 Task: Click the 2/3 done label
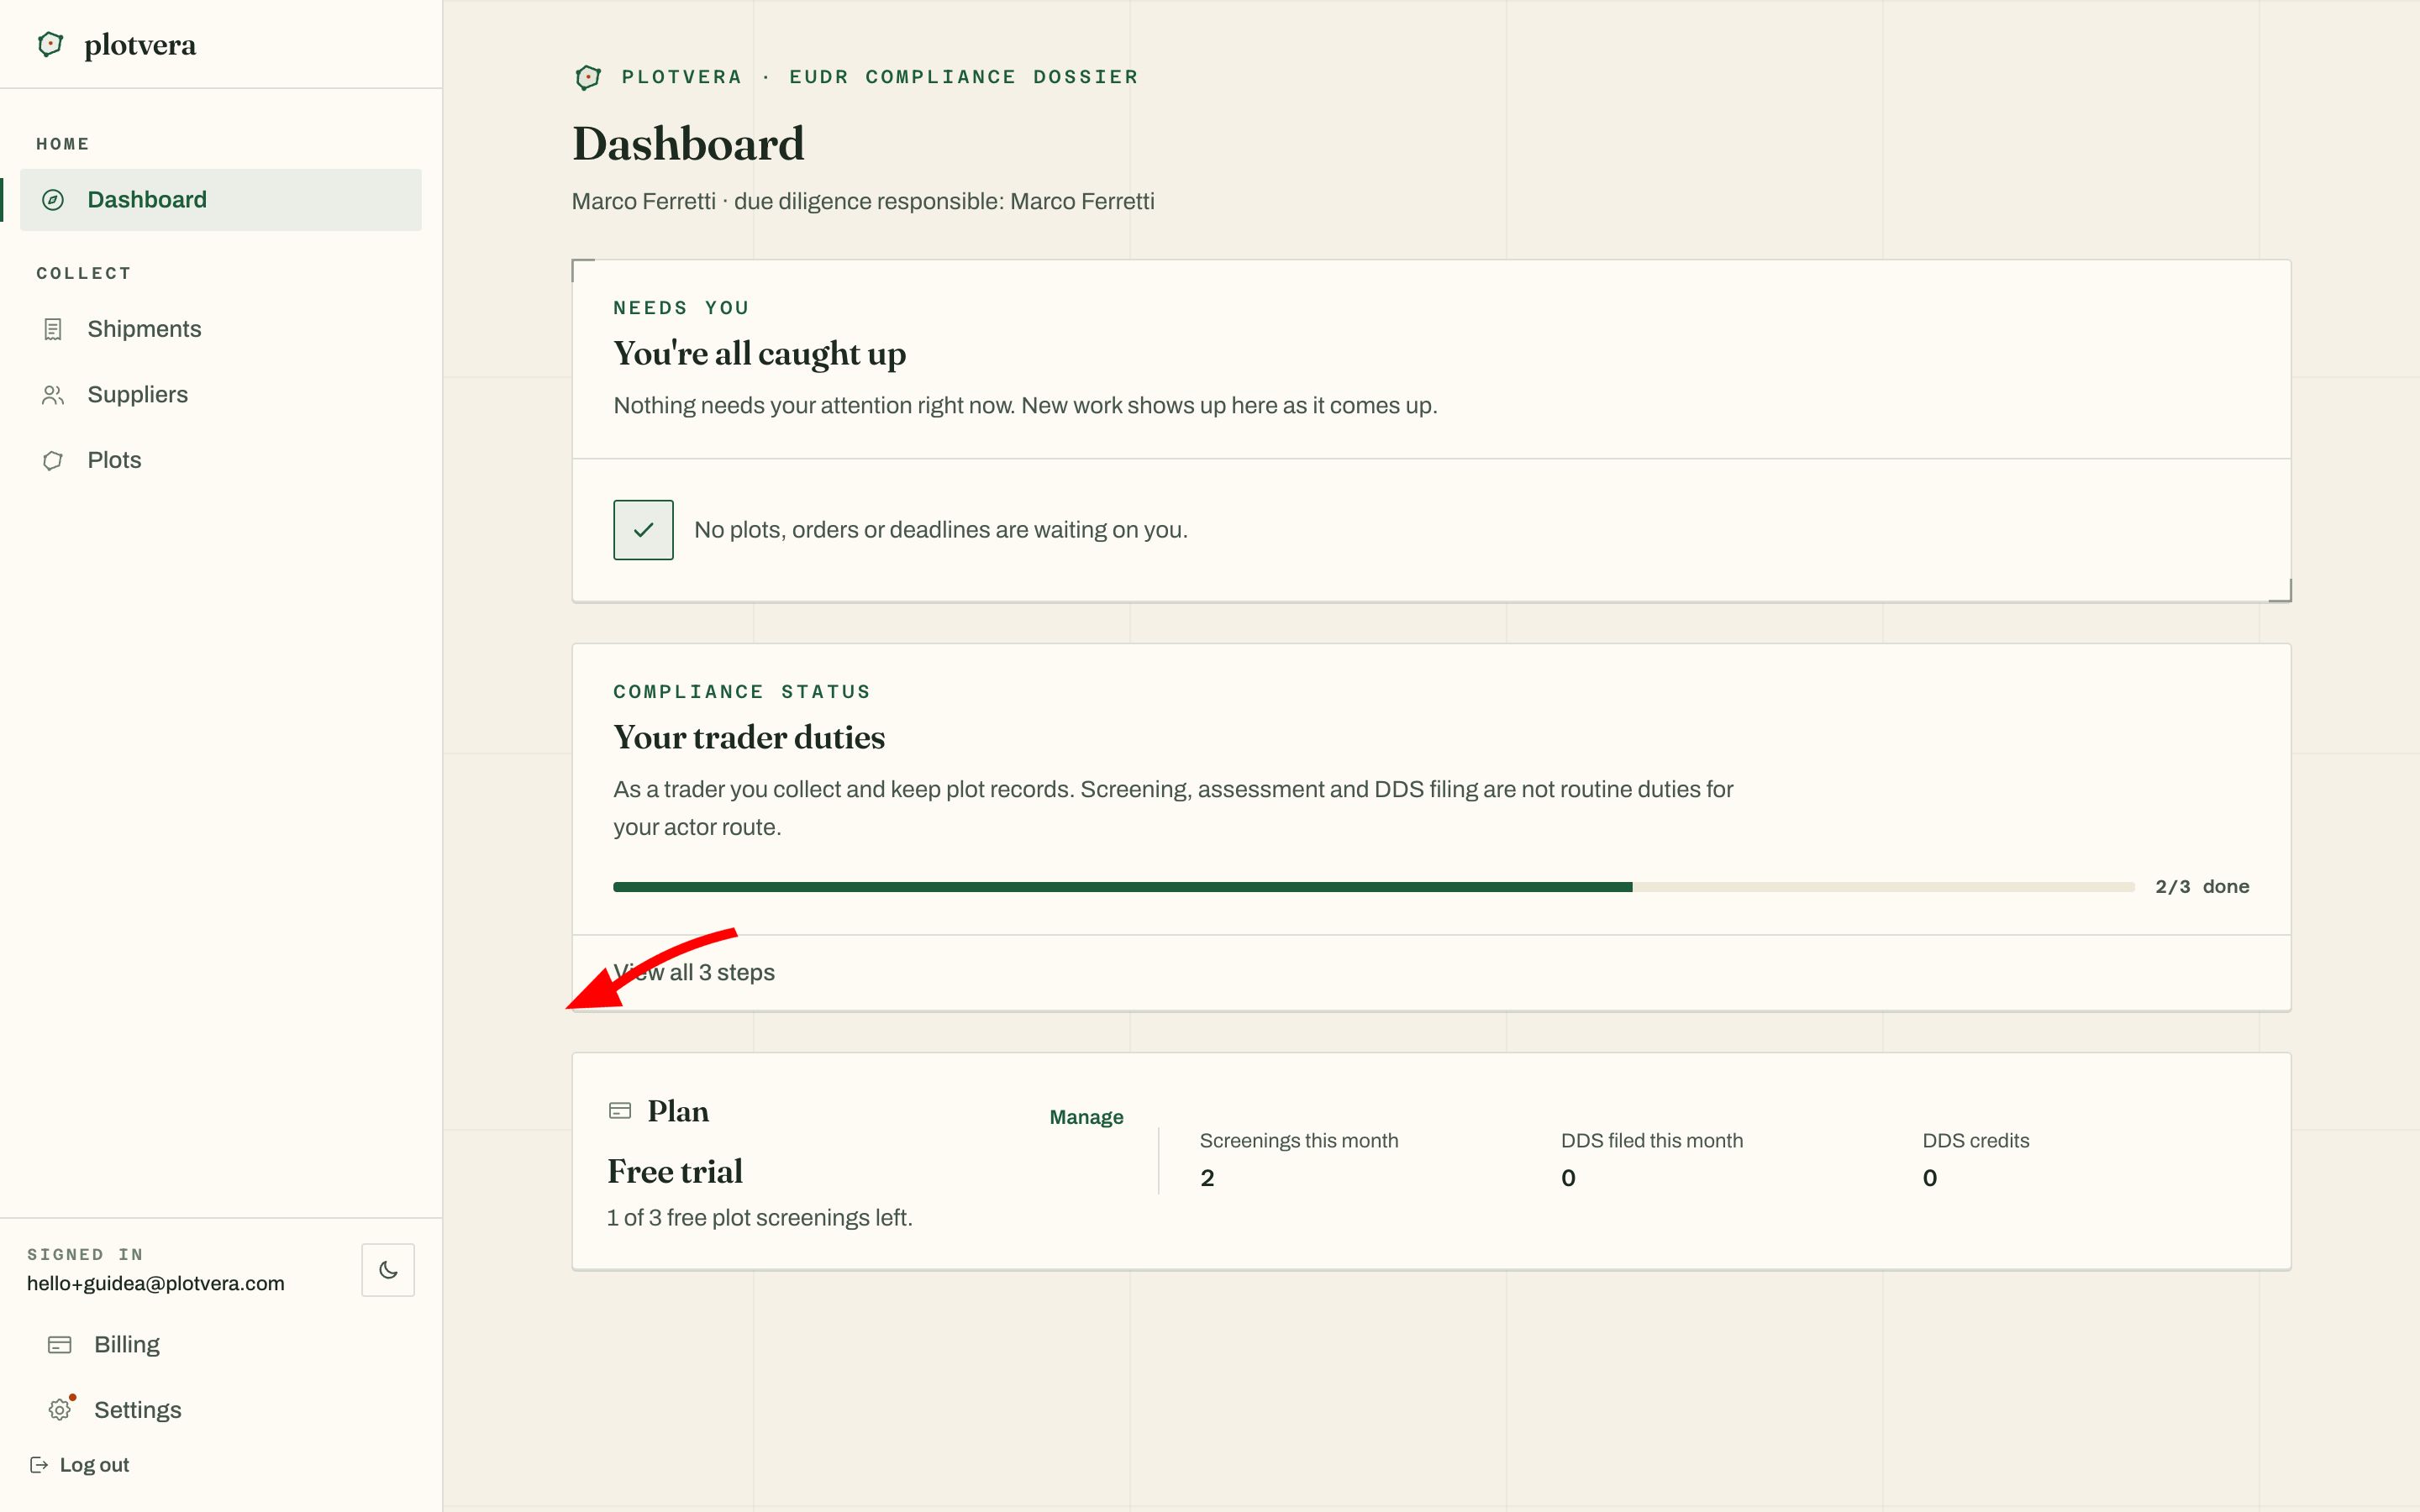2202,887
